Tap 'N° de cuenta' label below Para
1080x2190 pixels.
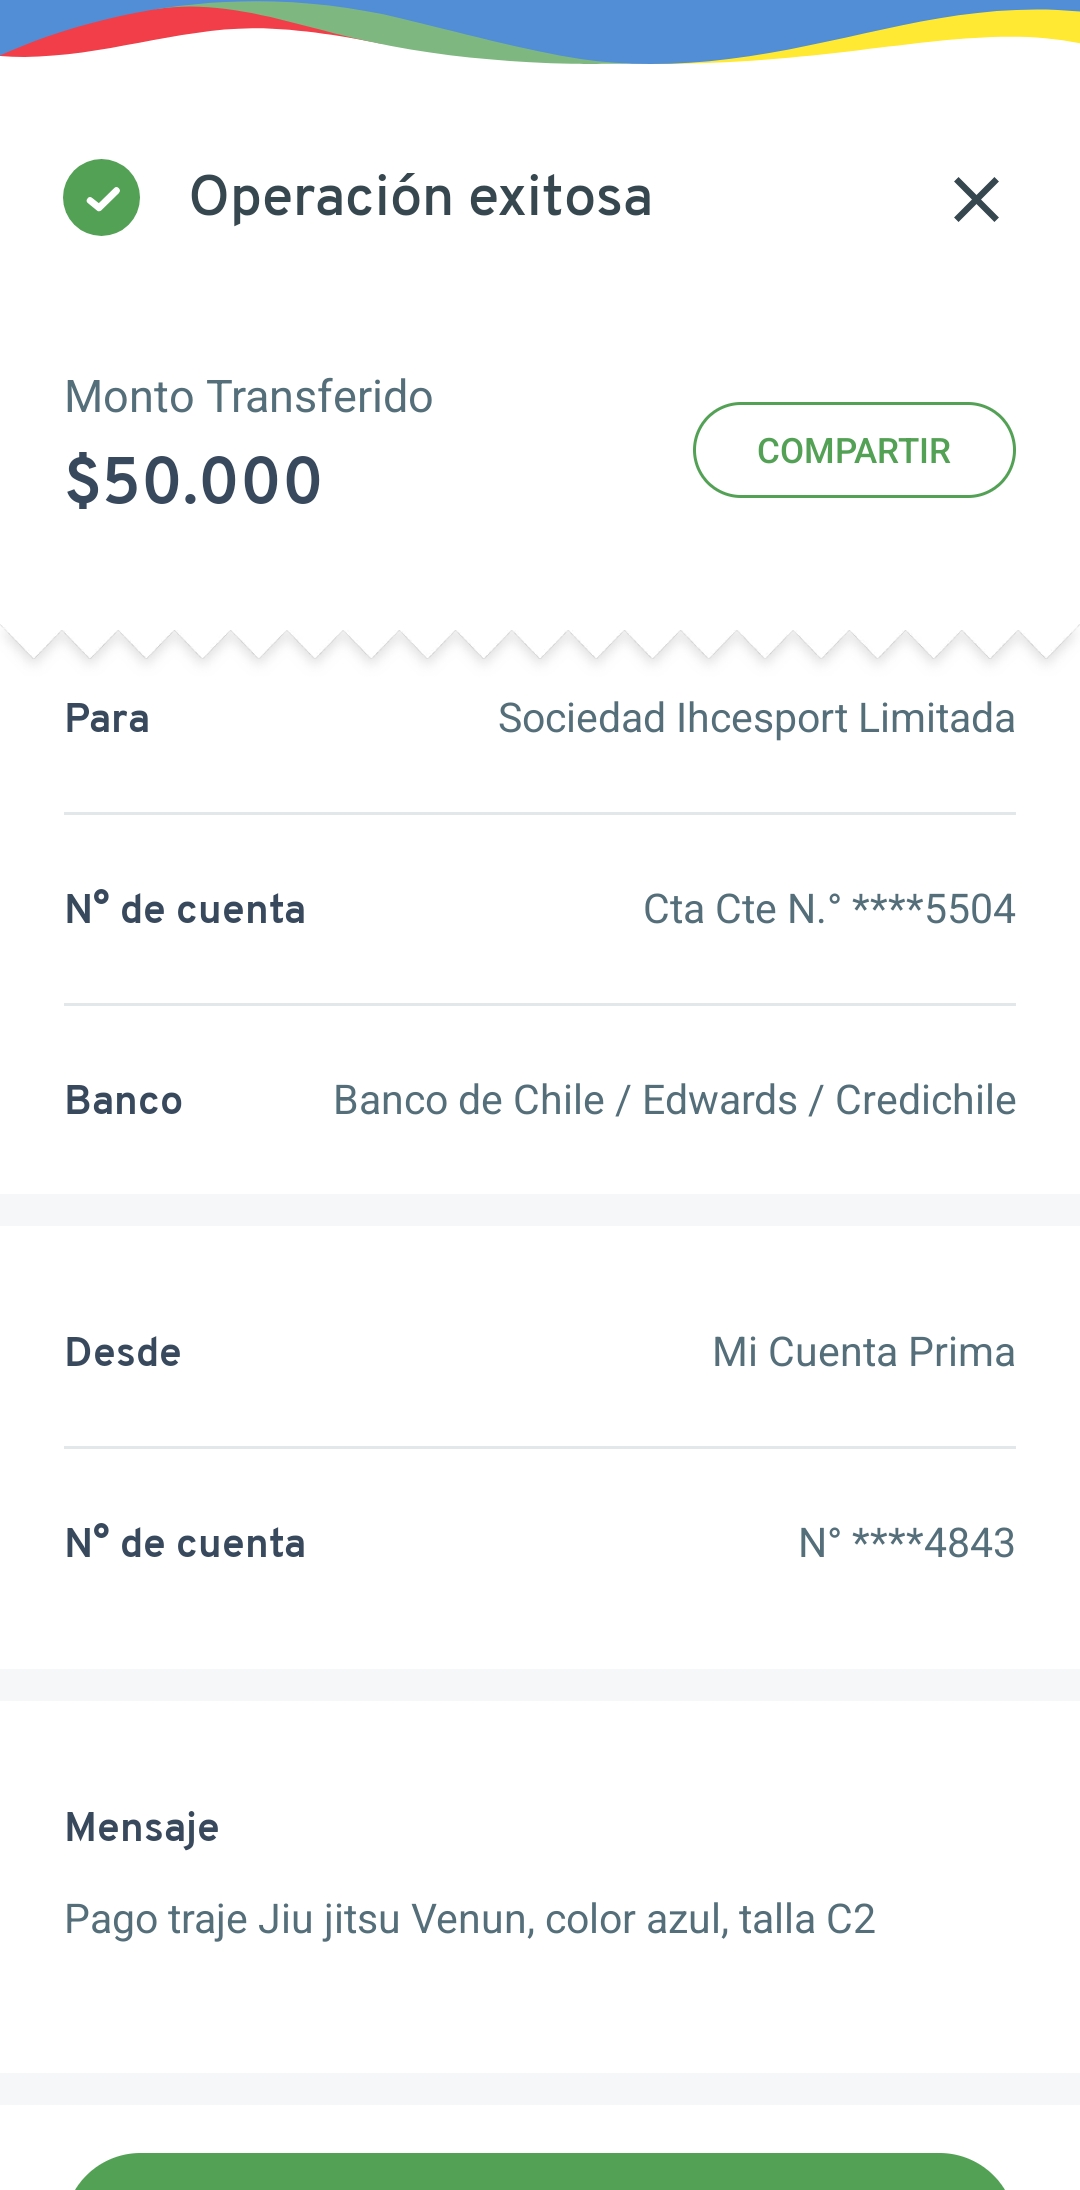click(x=185, y=910)
